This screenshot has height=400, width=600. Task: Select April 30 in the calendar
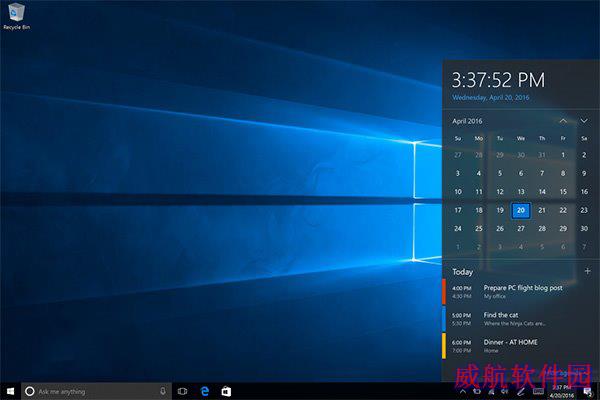coord(584,228)
